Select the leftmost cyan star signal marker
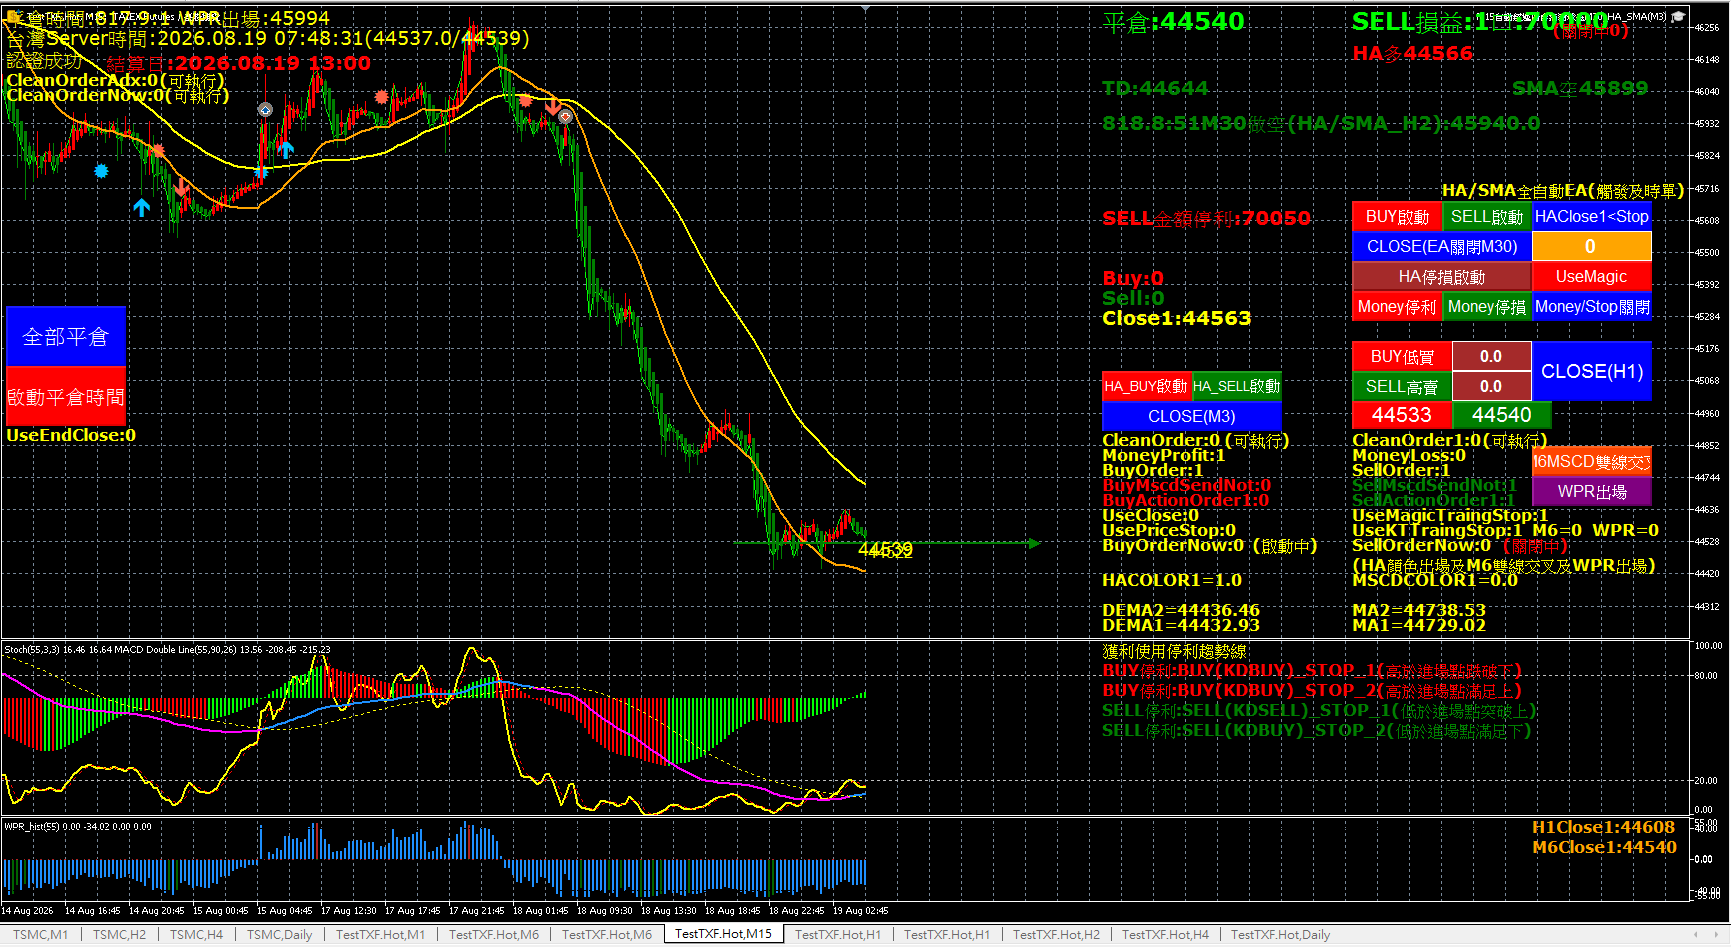The height and width of the screenshot is (947, 1731). point(101,171)
